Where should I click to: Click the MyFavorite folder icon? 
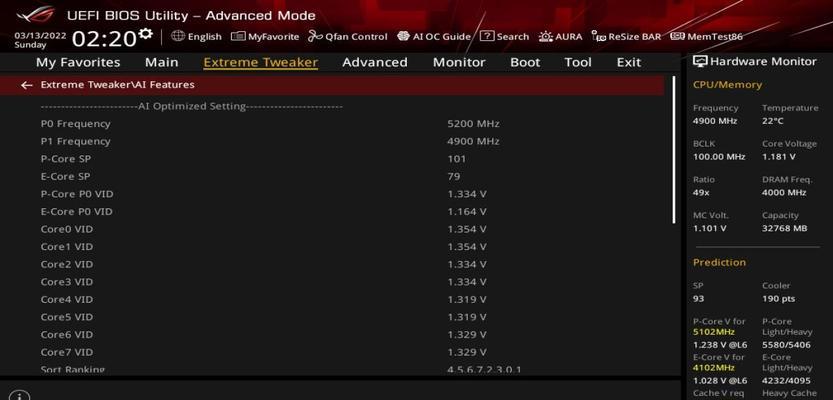coord(238,36)
